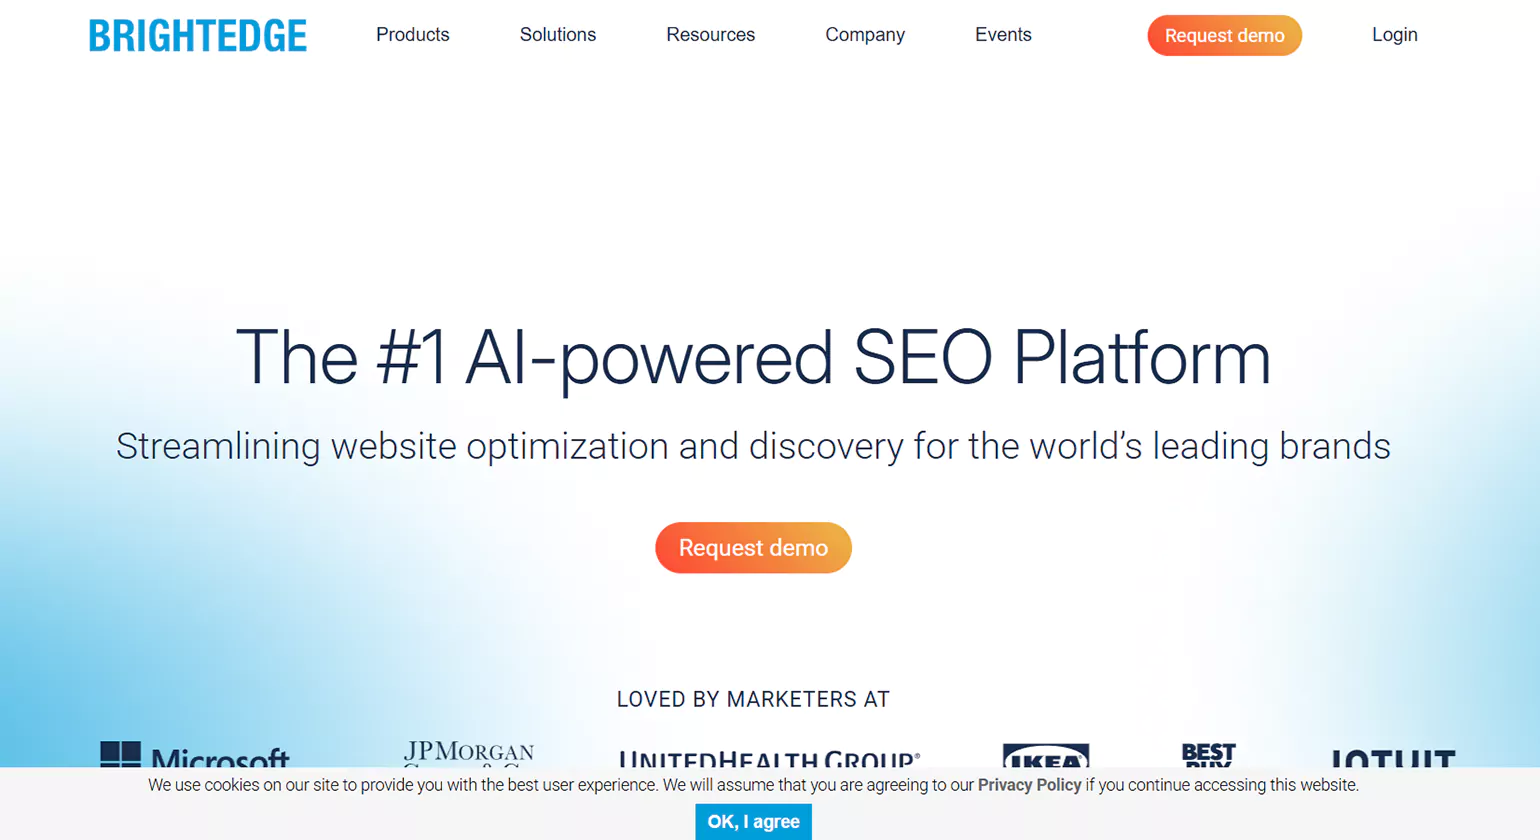Click the Intuit logo
This screenshot has height=840, width=1540.
[1392, 758]
